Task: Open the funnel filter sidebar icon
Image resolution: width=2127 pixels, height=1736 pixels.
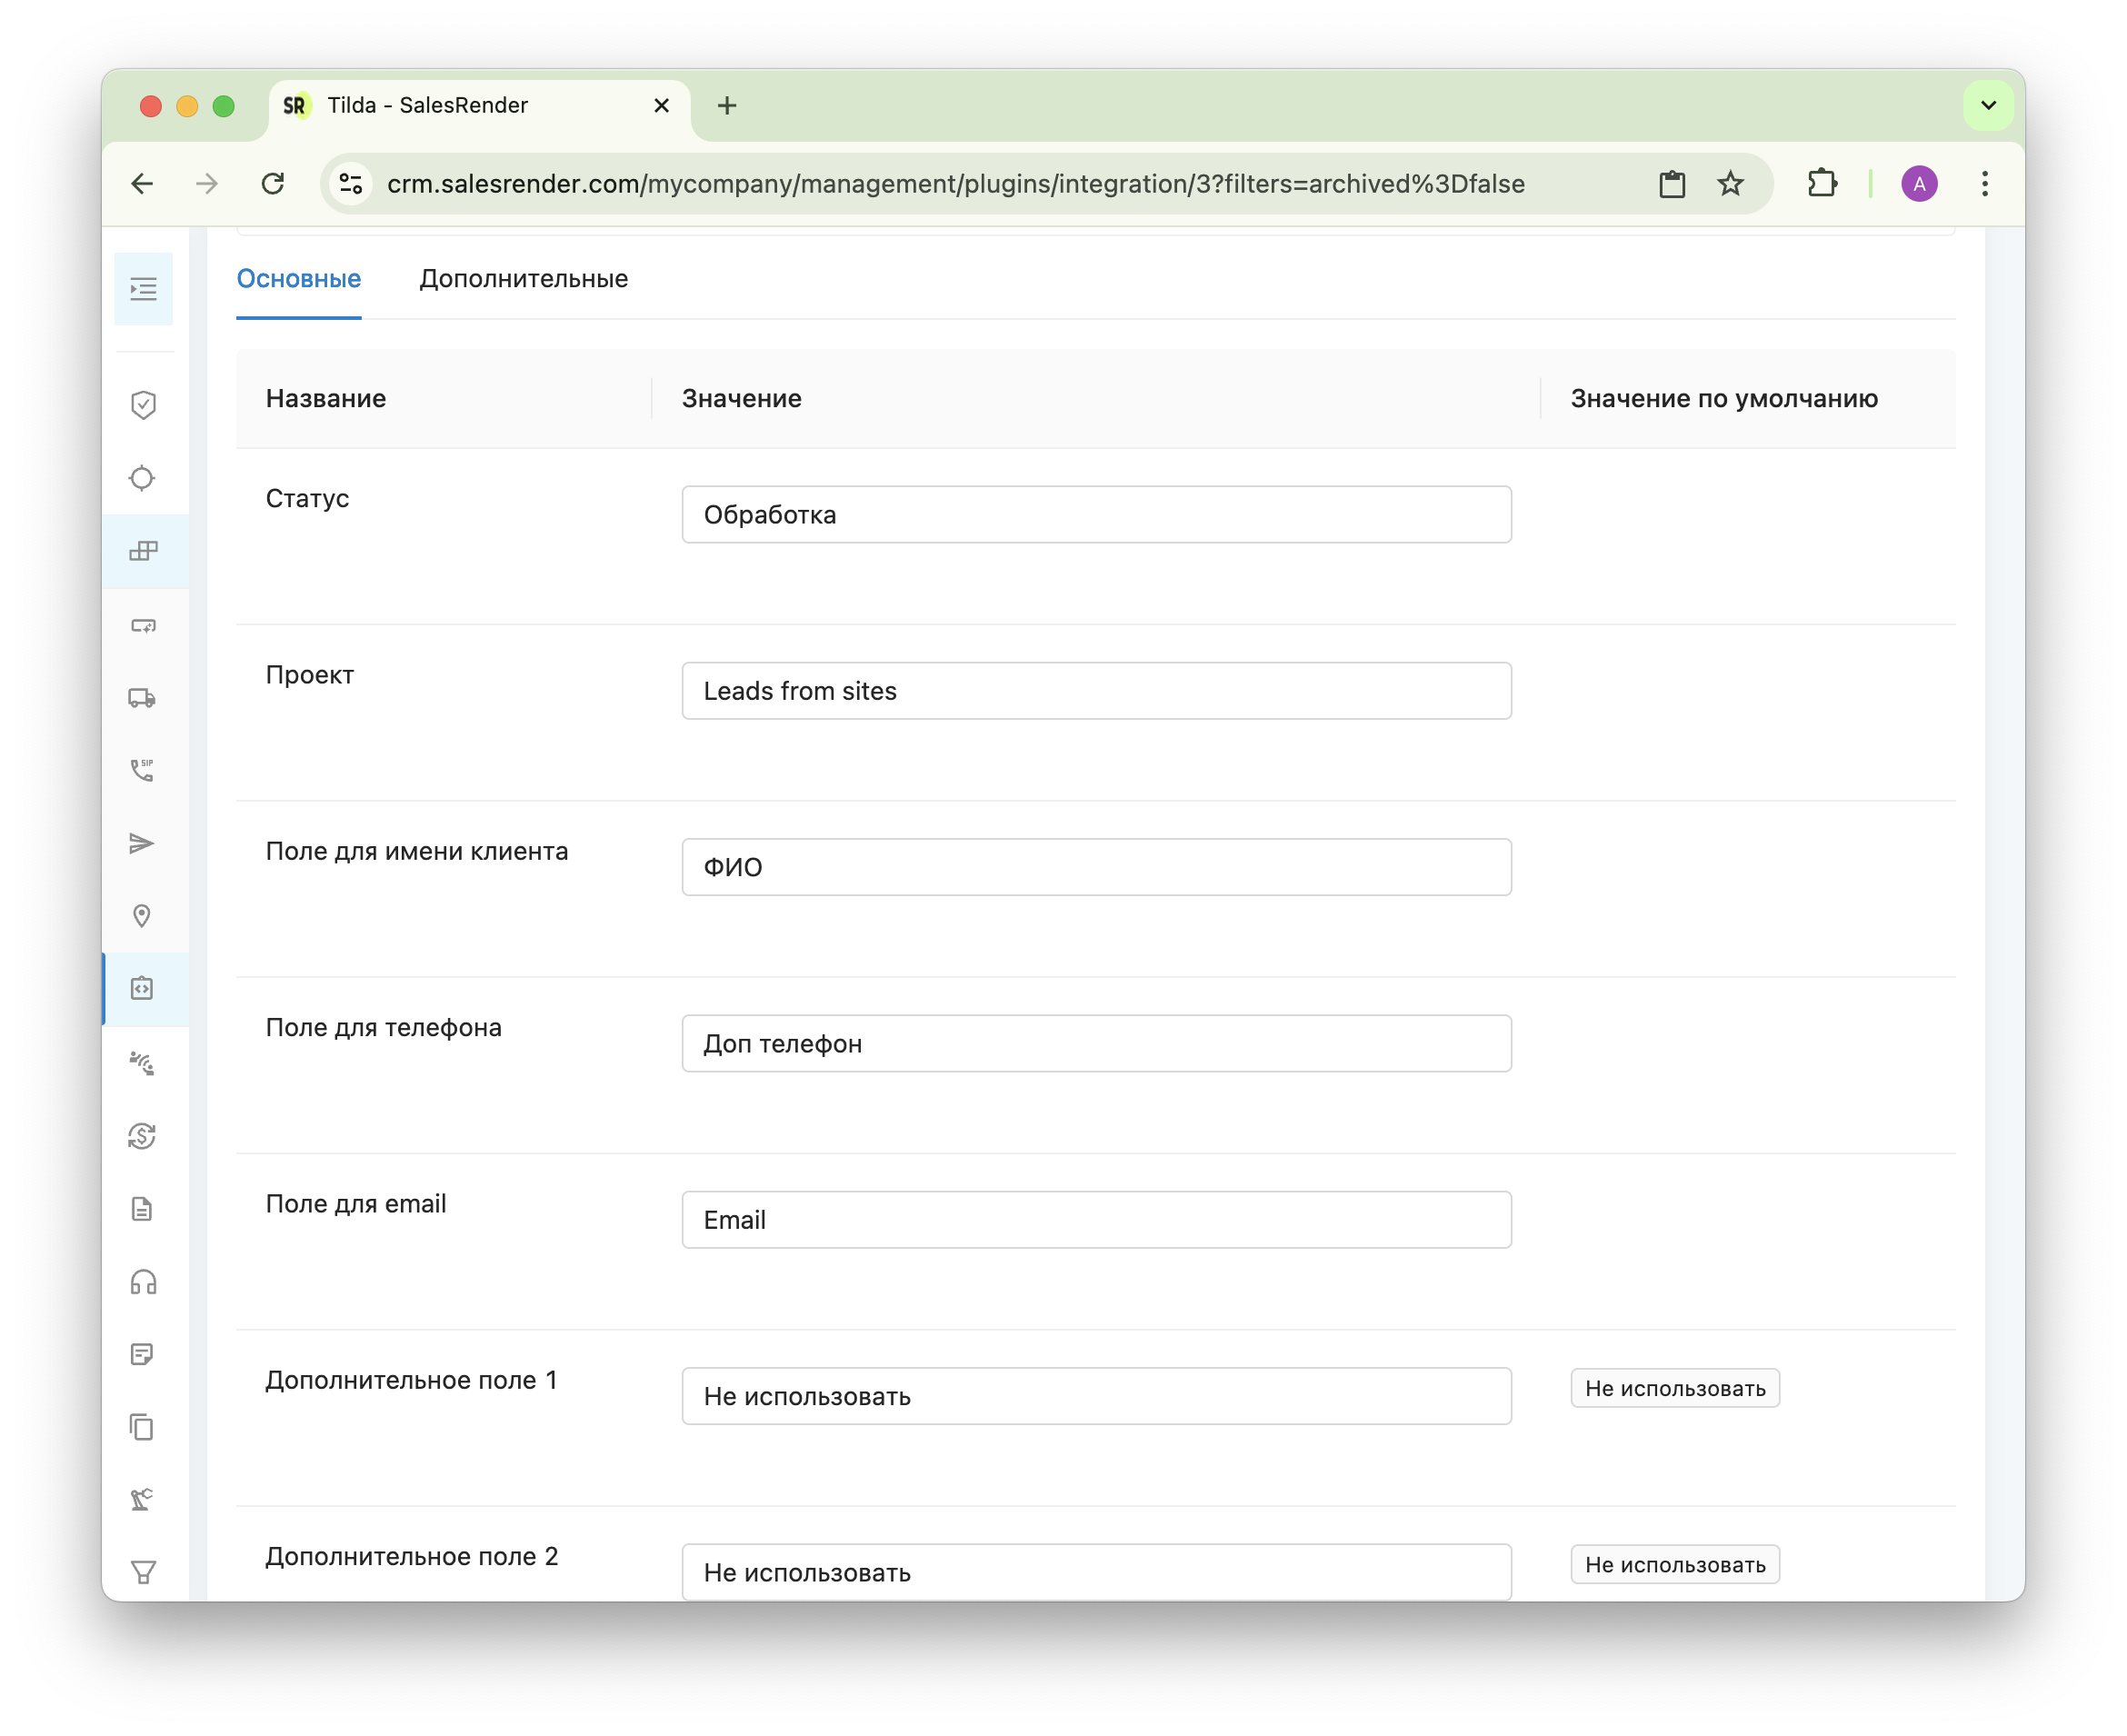Action: tap(143, 1572)
